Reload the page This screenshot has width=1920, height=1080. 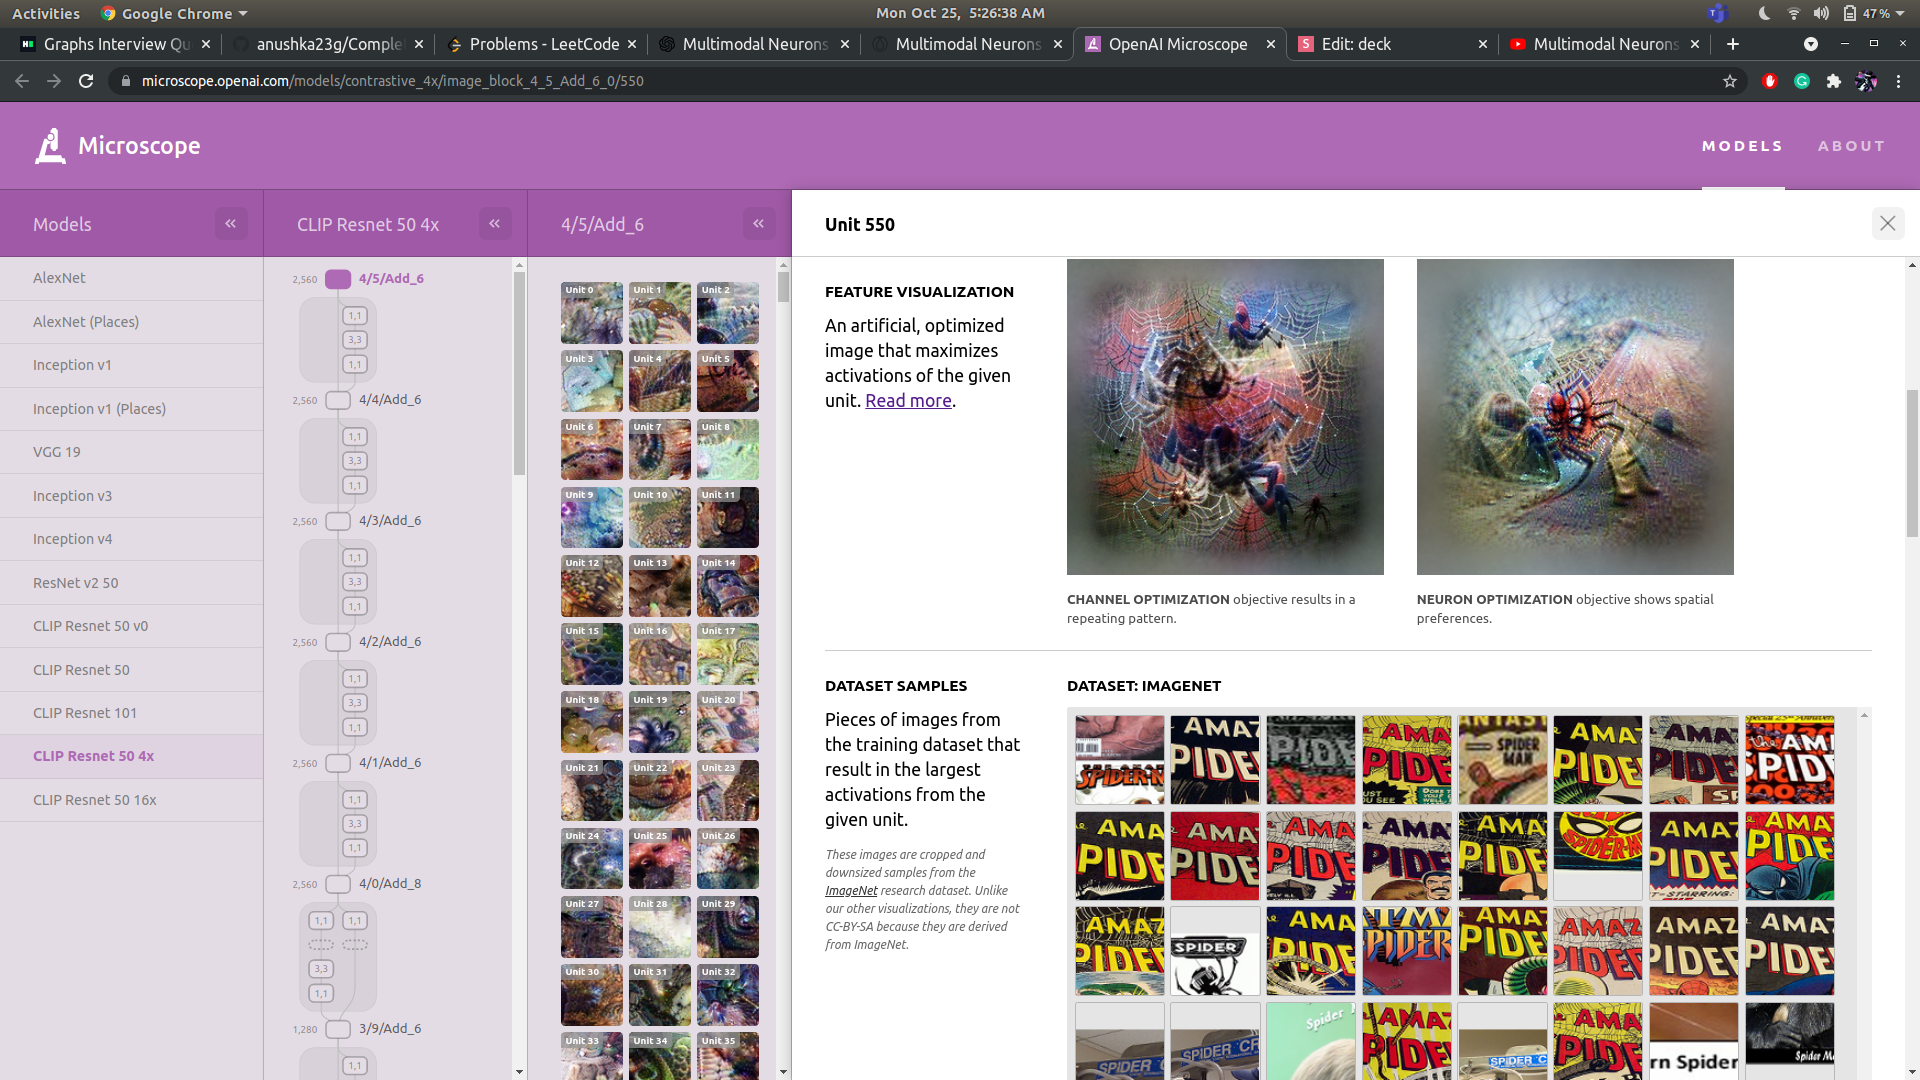pos(86,81)
